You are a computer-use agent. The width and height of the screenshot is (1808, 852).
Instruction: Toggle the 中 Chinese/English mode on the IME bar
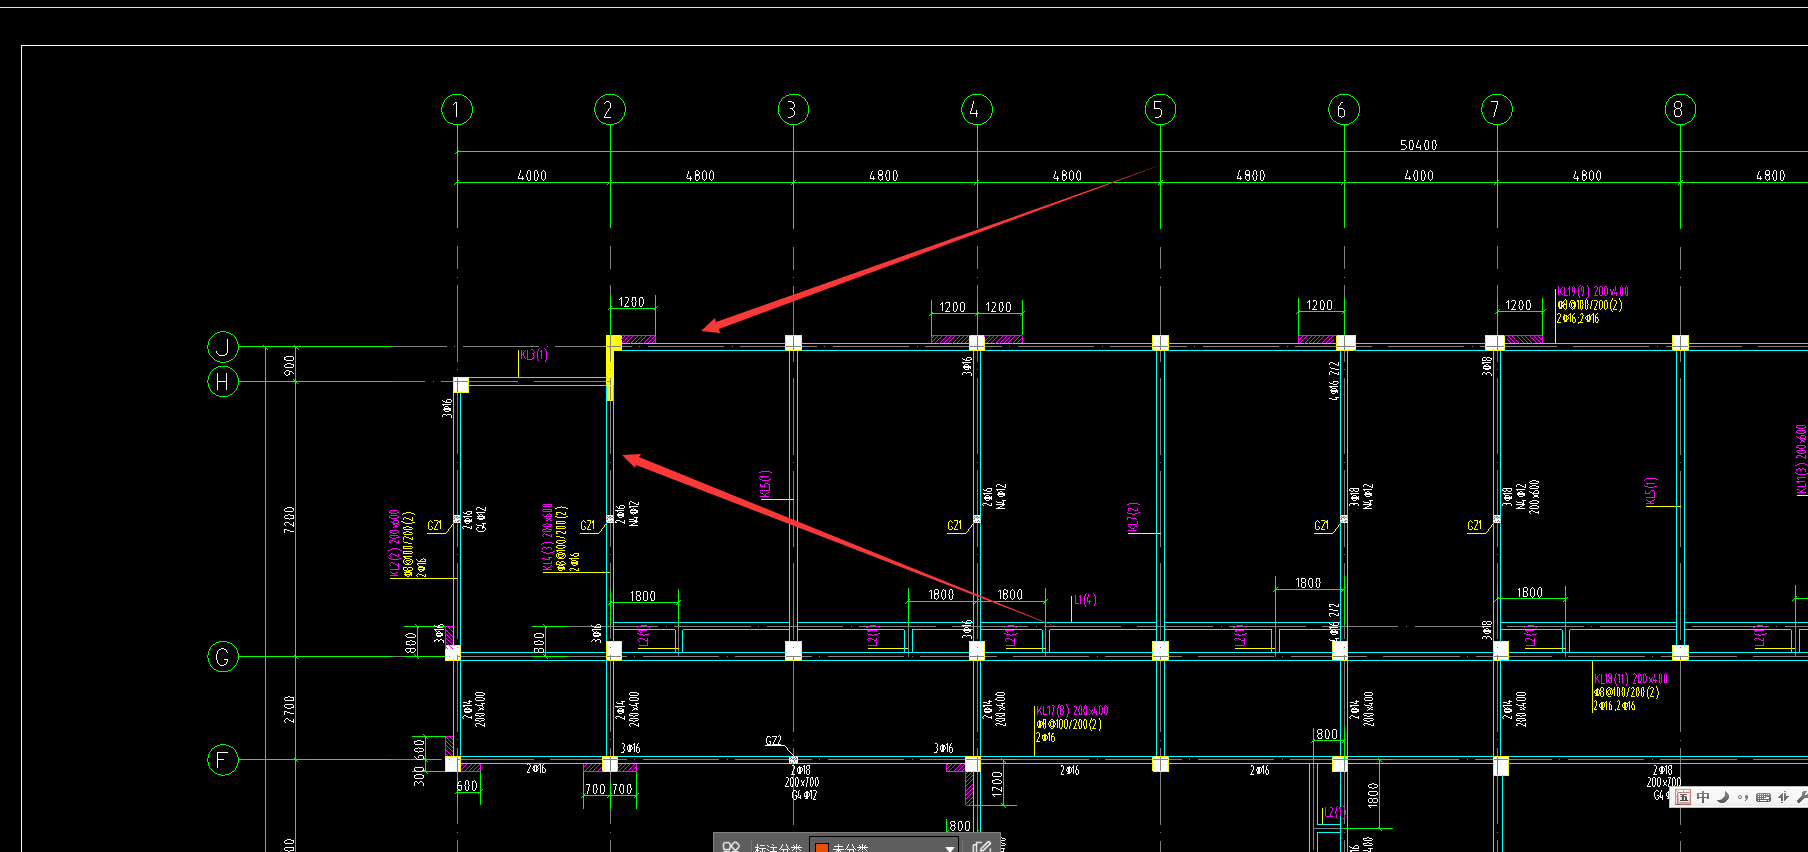[1703, 797]
